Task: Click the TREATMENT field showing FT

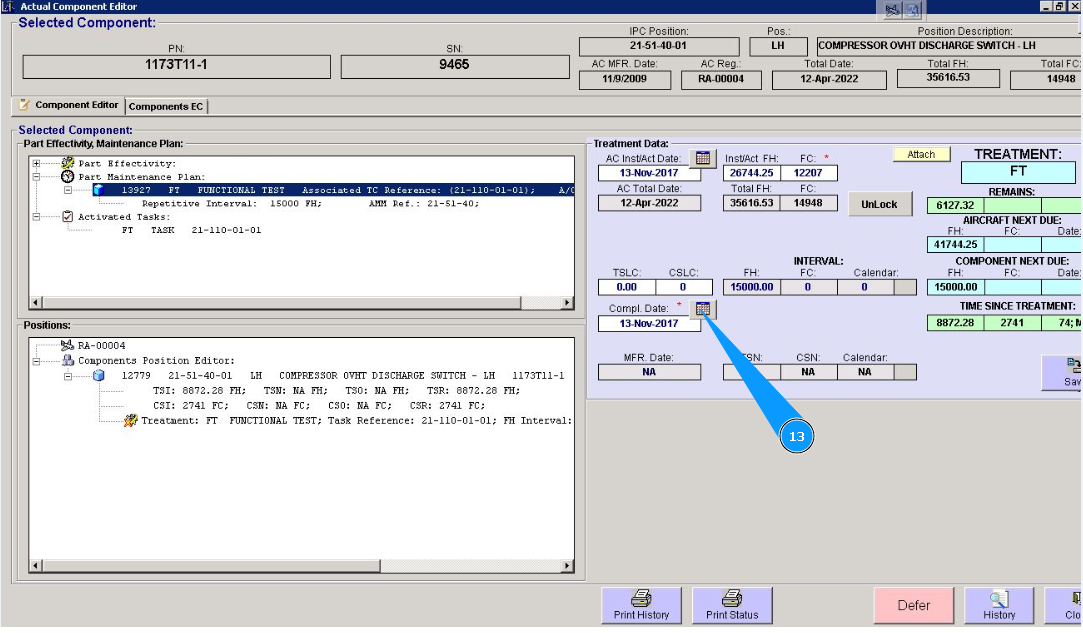Action: point(1018,171)
